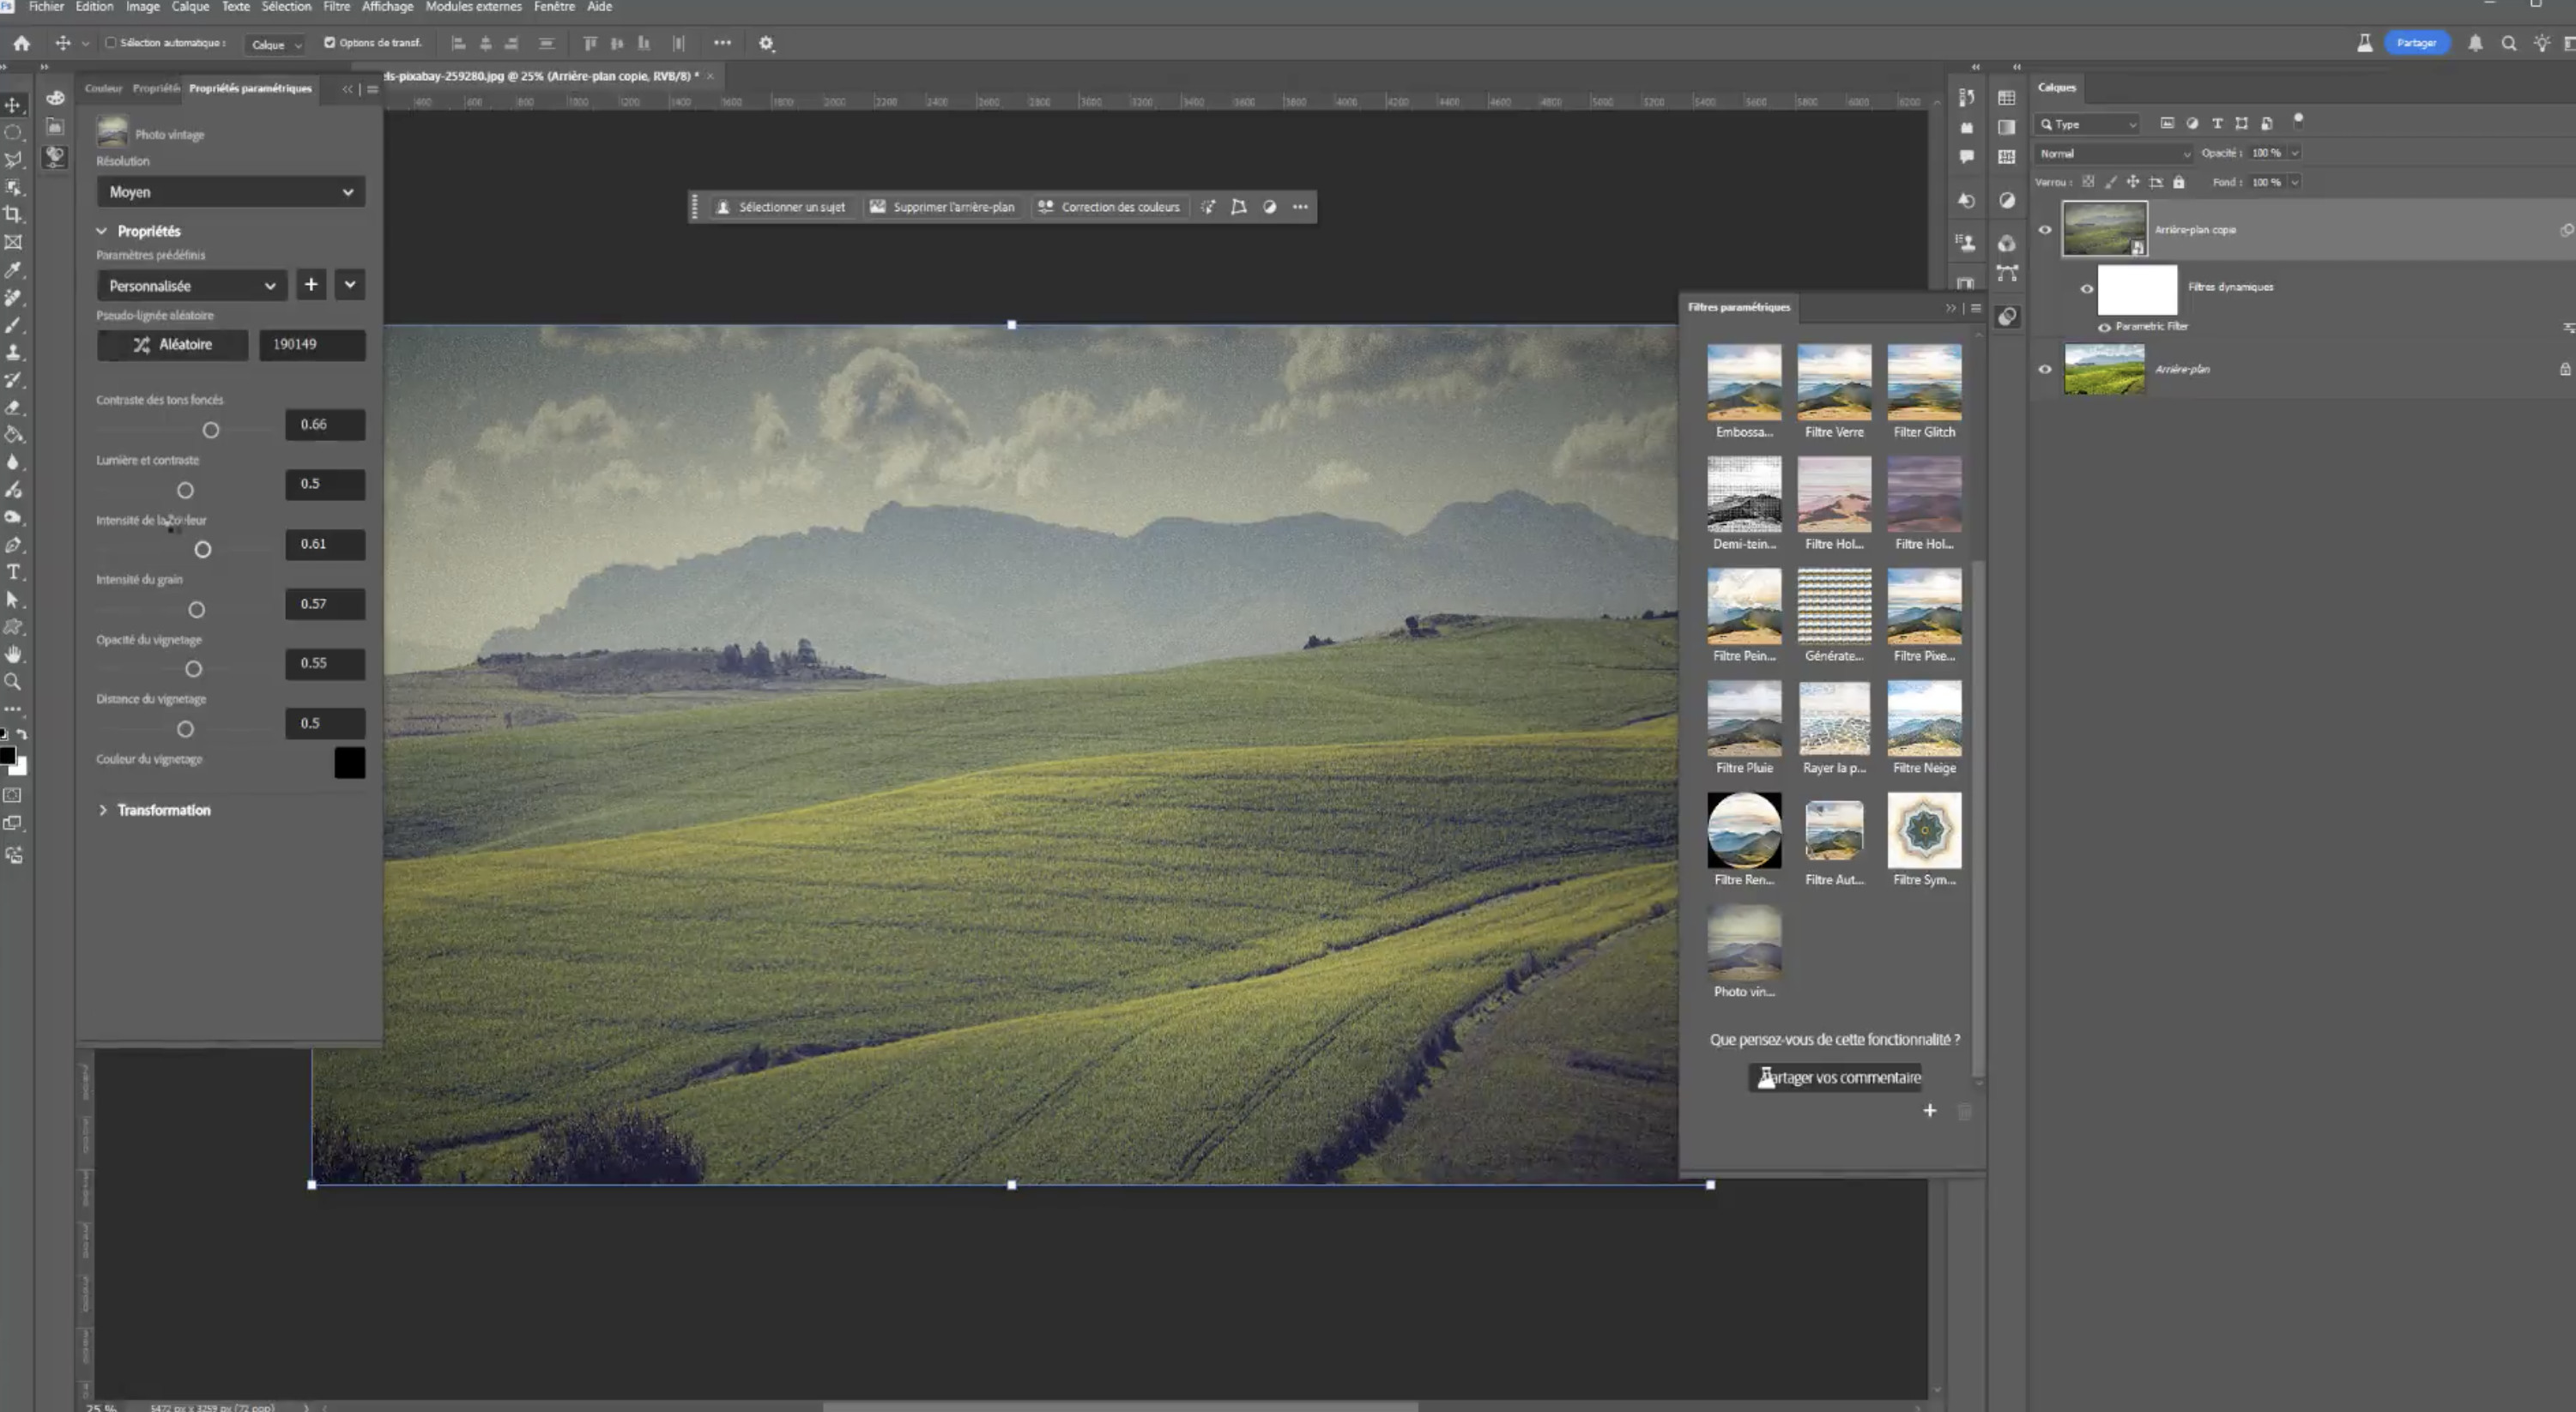Select the Eraser tool
Image resolution: width=2576 pixels, height=1412 pixels.
point(13,407)
